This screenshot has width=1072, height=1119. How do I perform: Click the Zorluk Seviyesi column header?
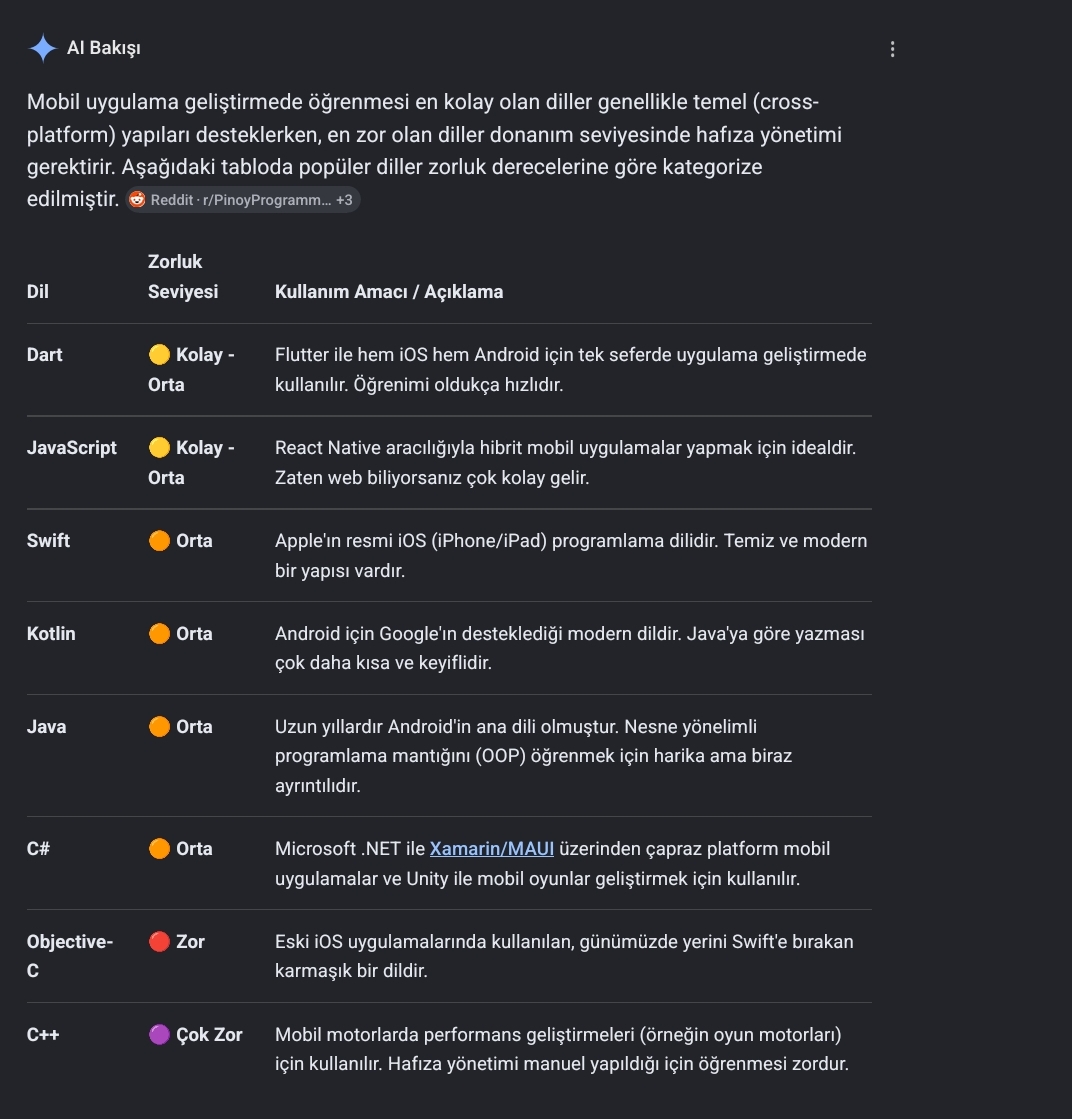click(183, 277)
